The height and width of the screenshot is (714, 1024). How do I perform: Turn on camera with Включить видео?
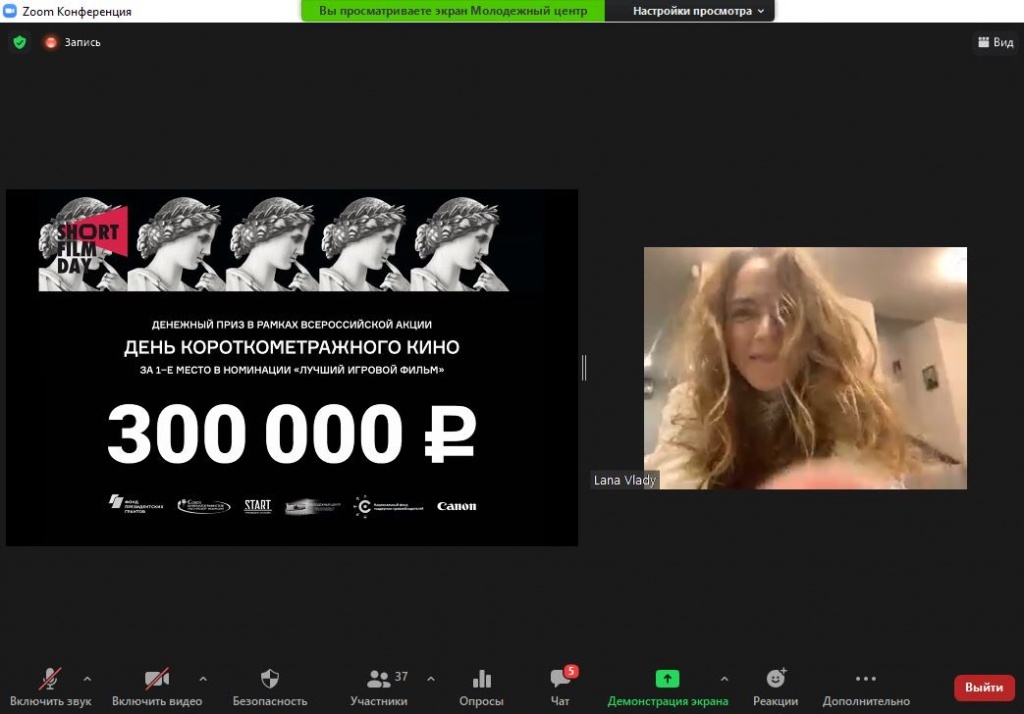(157, 680)
